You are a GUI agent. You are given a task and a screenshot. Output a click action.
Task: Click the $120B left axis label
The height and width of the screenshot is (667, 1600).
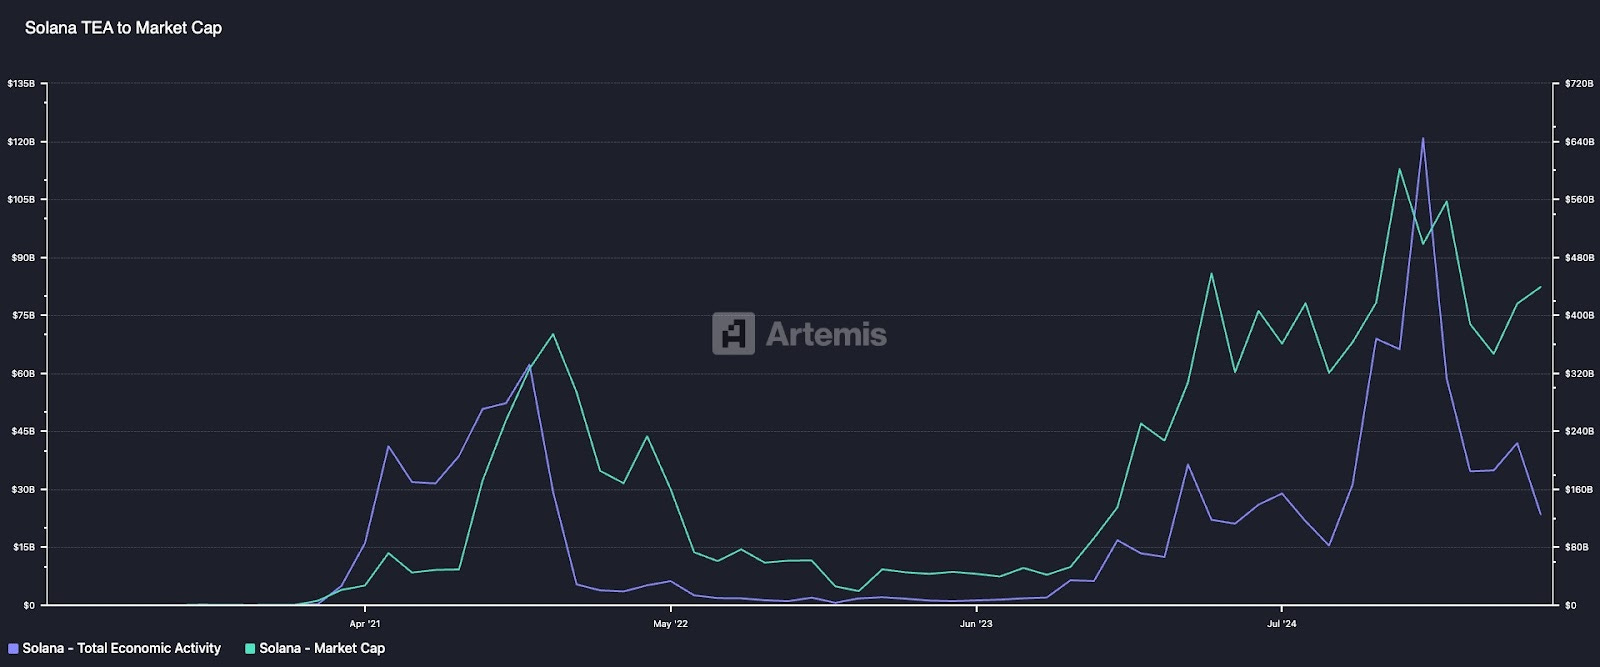tap(21, 142)
